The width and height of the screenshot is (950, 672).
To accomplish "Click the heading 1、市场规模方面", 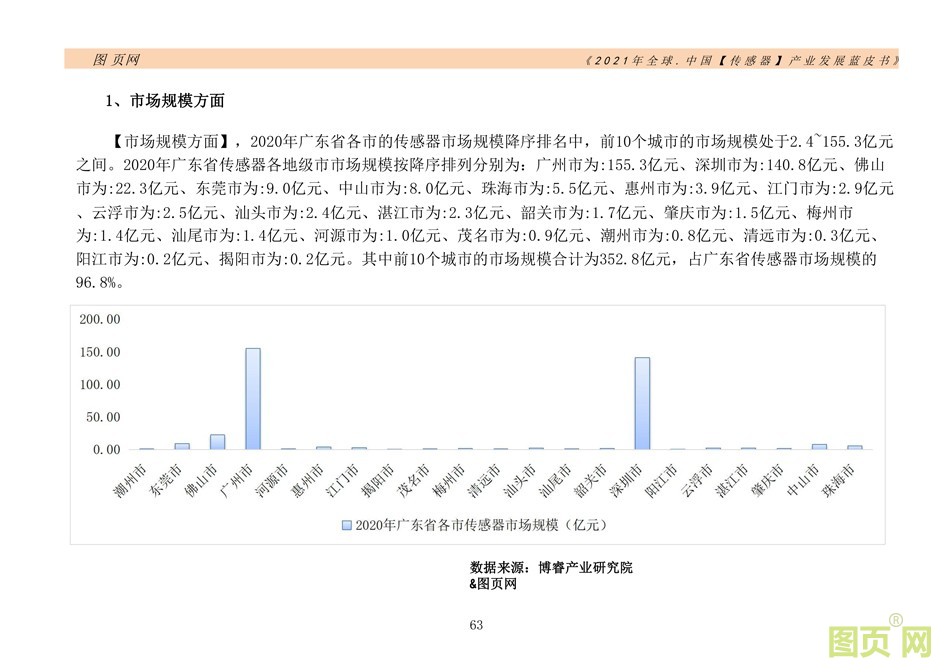I will [165, 101].
